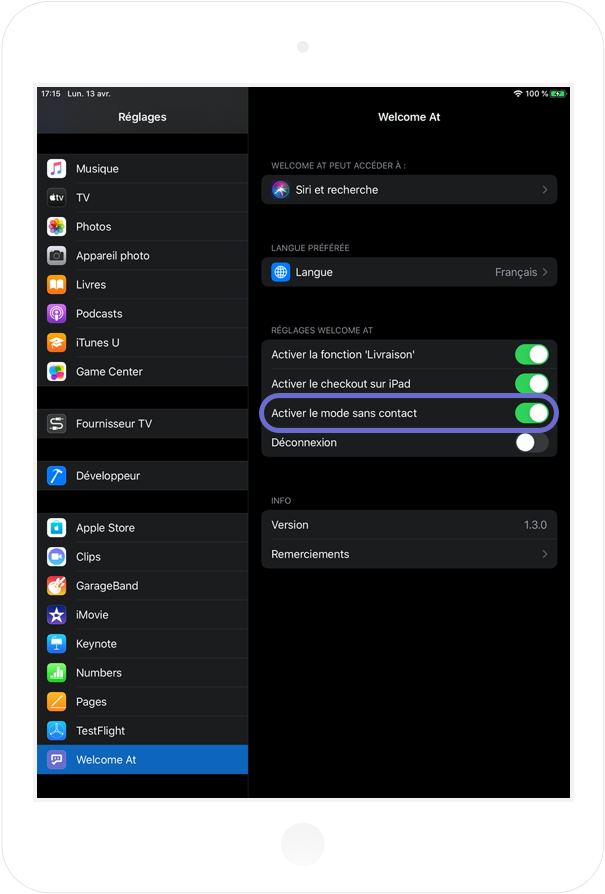Open the TestFlight icon entry
This screenshot has width=605, height=894.
pos(56,730)
